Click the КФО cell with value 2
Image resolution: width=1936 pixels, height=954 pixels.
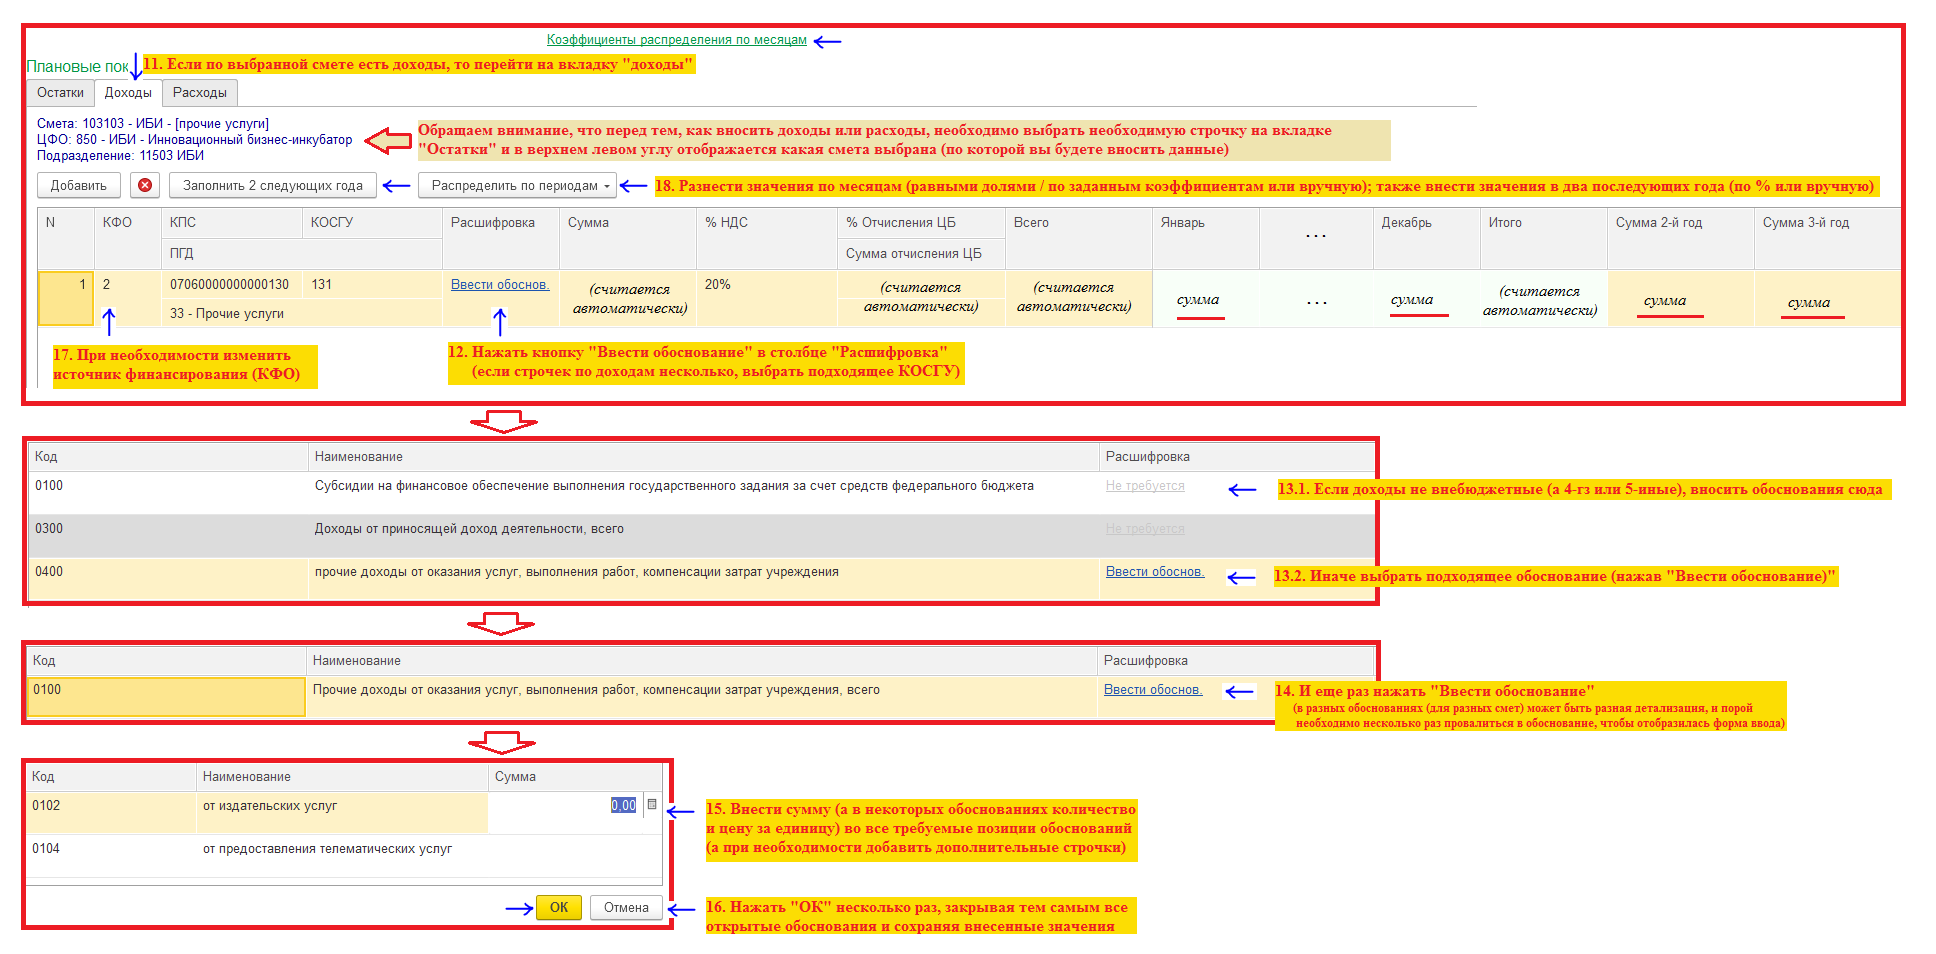pos(125,285)
